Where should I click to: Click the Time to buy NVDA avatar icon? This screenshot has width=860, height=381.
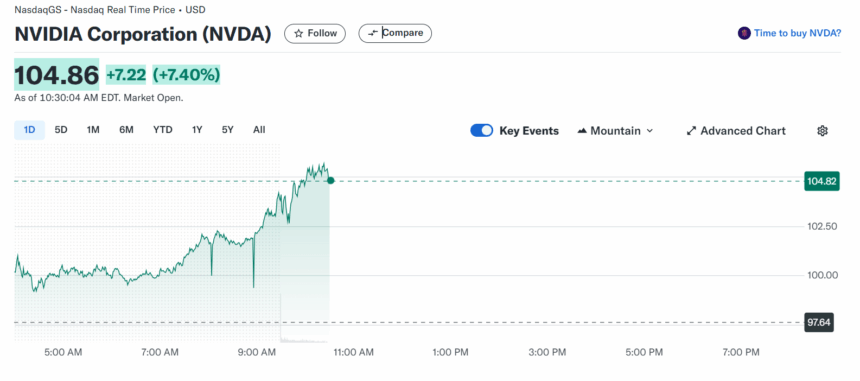744,33
